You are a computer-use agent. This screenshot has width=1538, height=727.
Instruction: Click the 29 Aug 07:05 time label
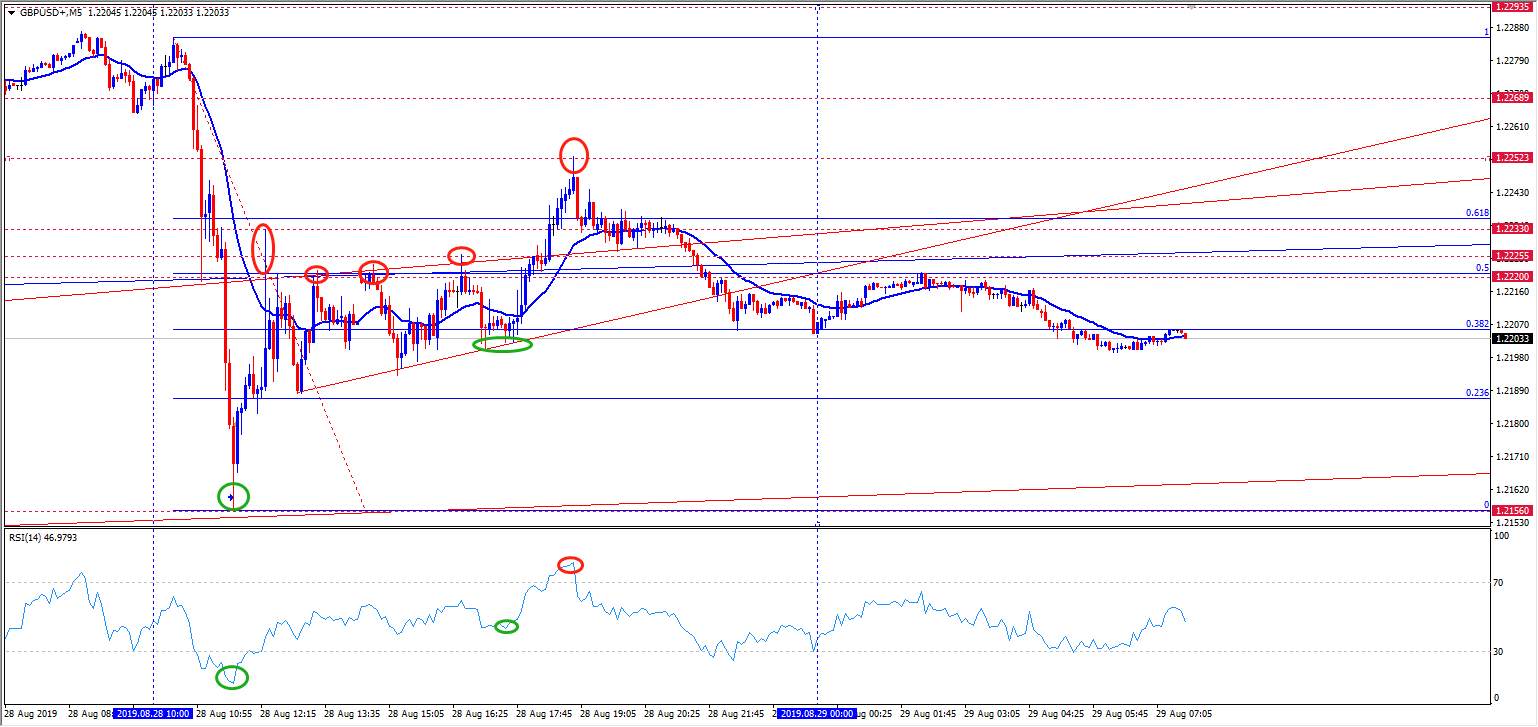pos(1184,715)
